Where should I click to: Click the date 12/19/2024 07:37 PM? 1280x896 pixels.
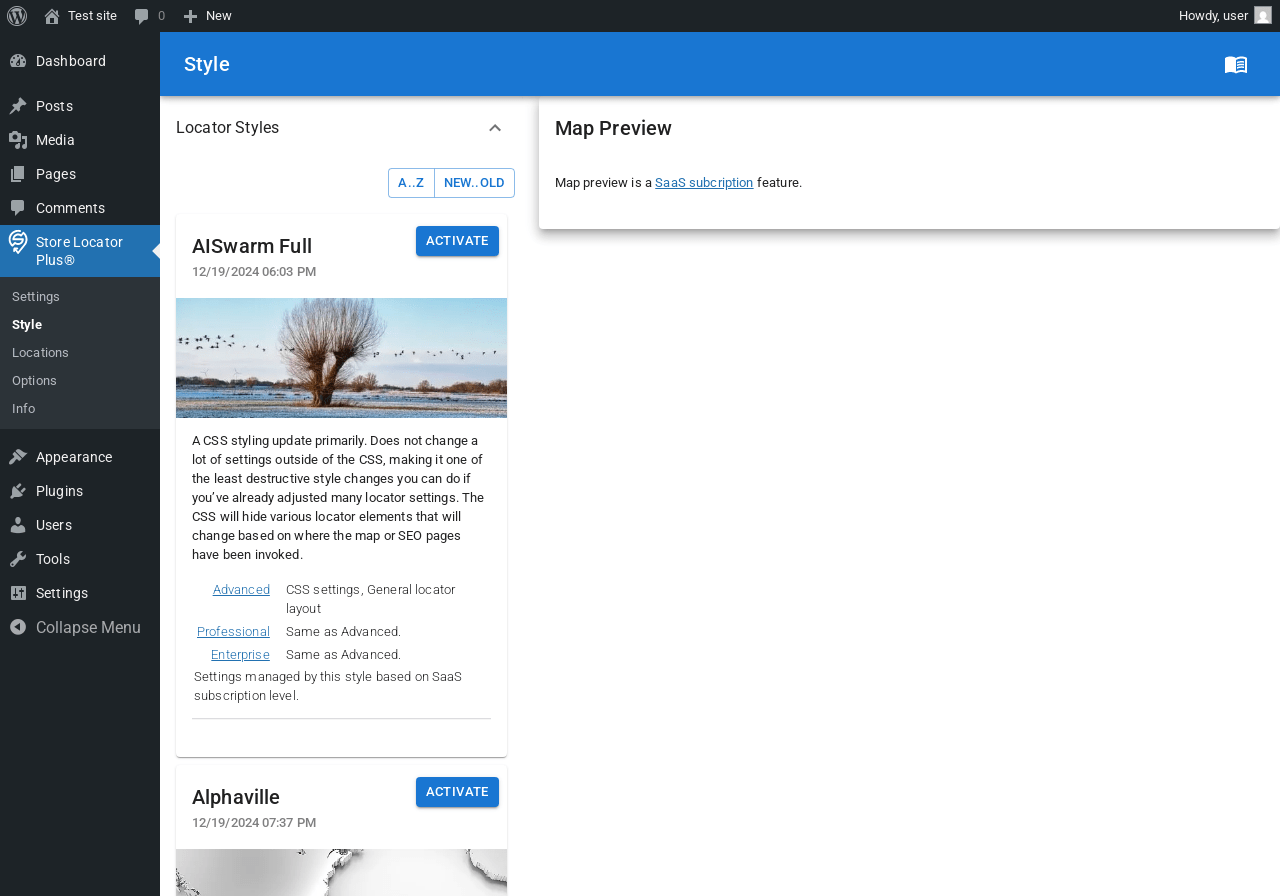click(254, 823)
